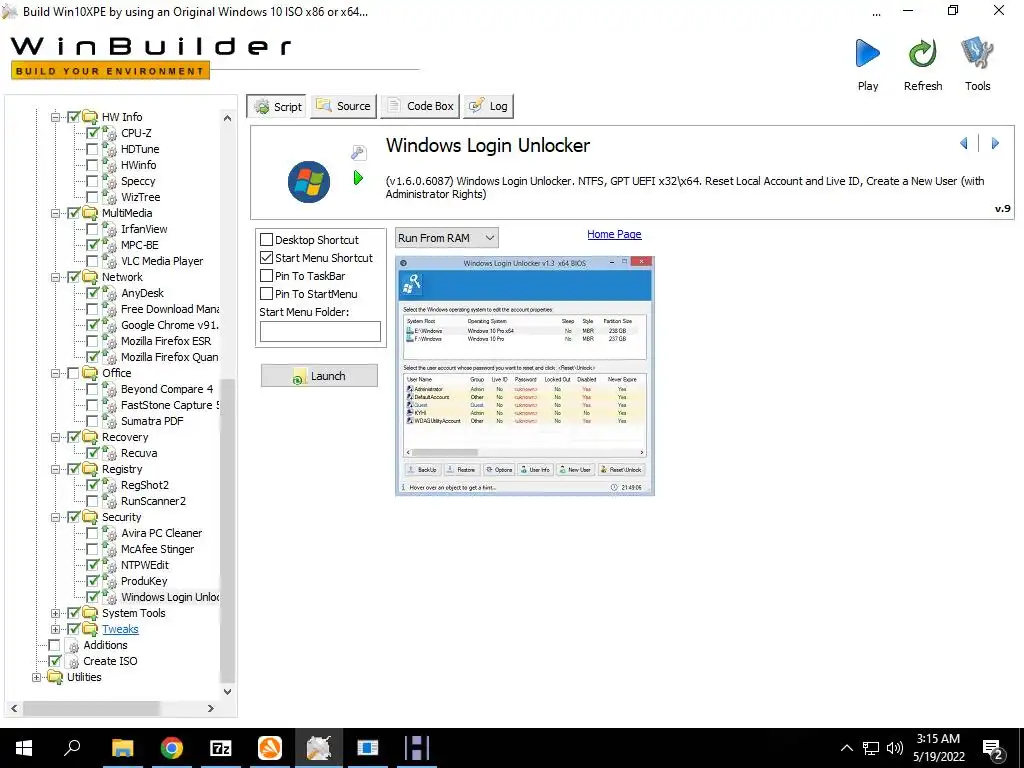
Task: Select the ProduKey tree item
Action: pos(144,581)
